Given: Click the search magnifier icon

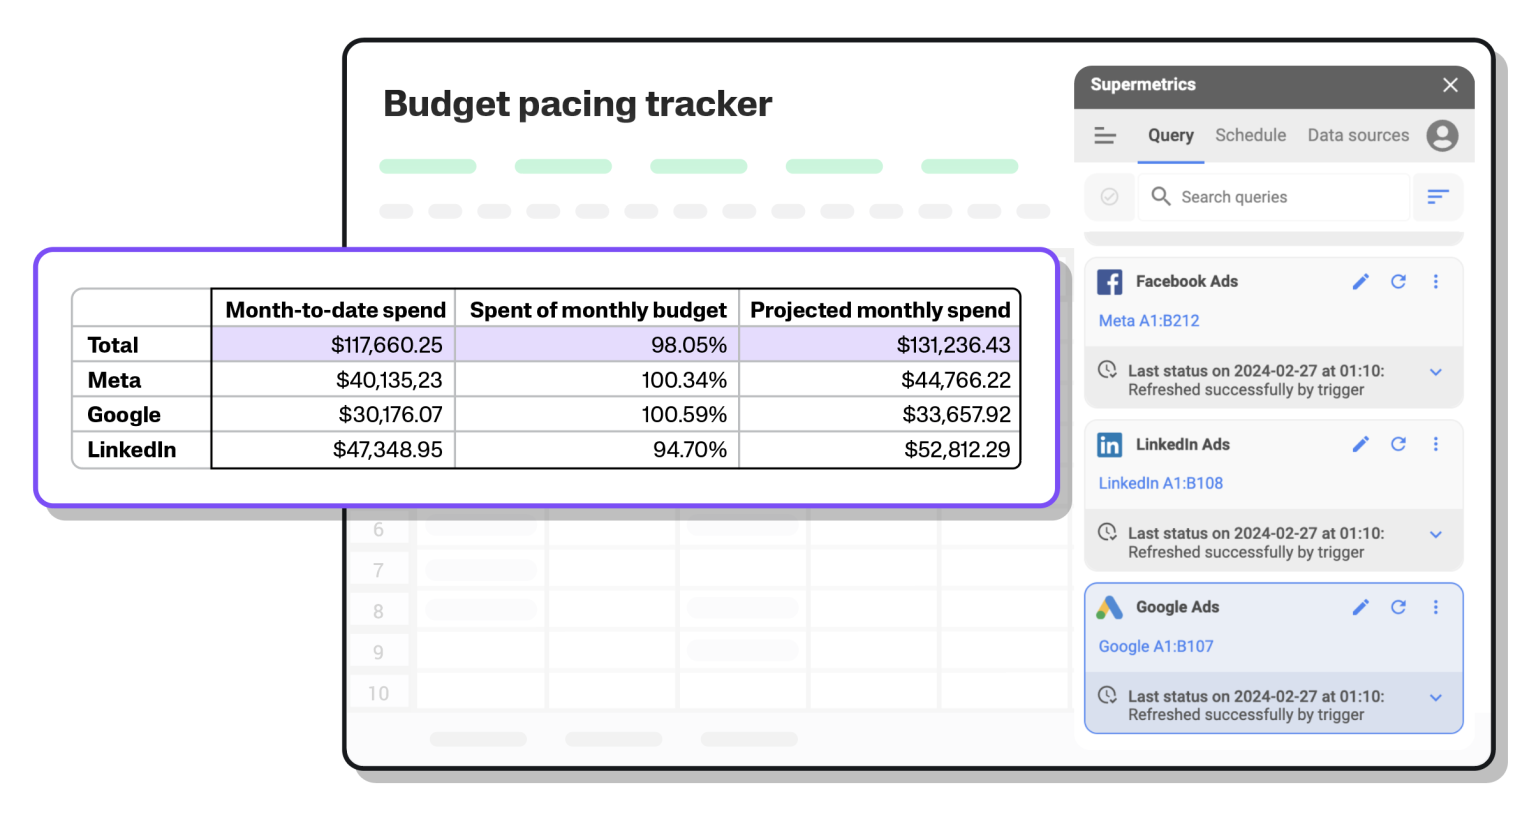Looking at the screenshot, I should (1160, 196).
